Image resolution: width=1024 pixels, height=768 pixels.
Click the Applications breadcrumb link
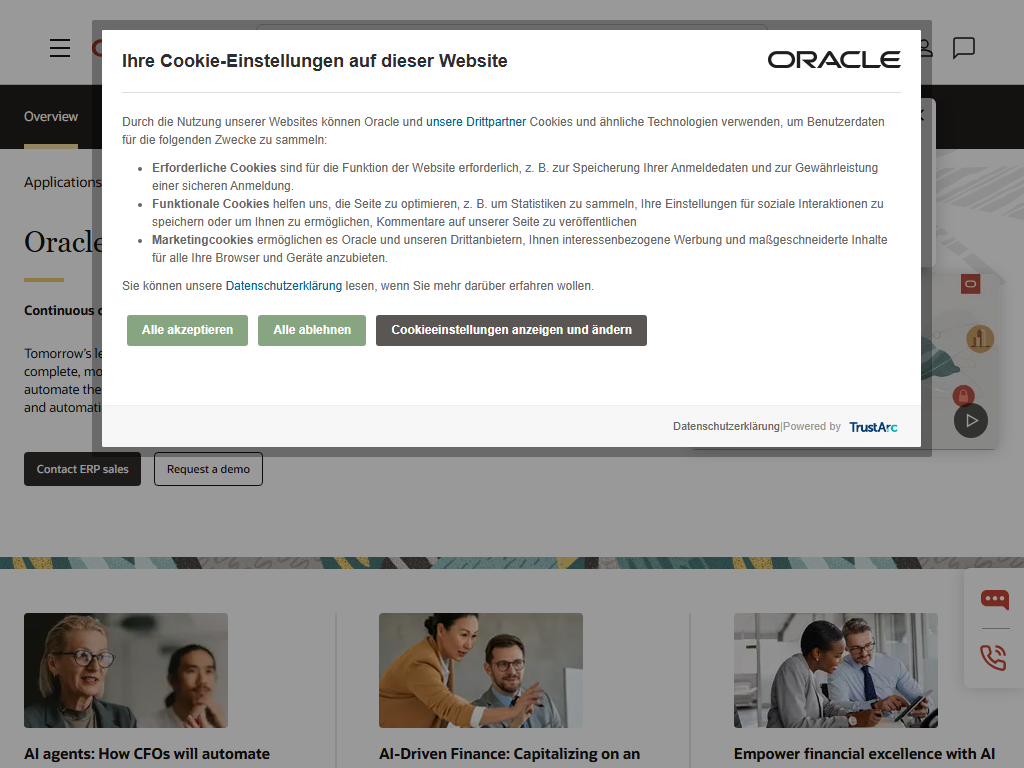pyautogui.click(x=63, y=182)
